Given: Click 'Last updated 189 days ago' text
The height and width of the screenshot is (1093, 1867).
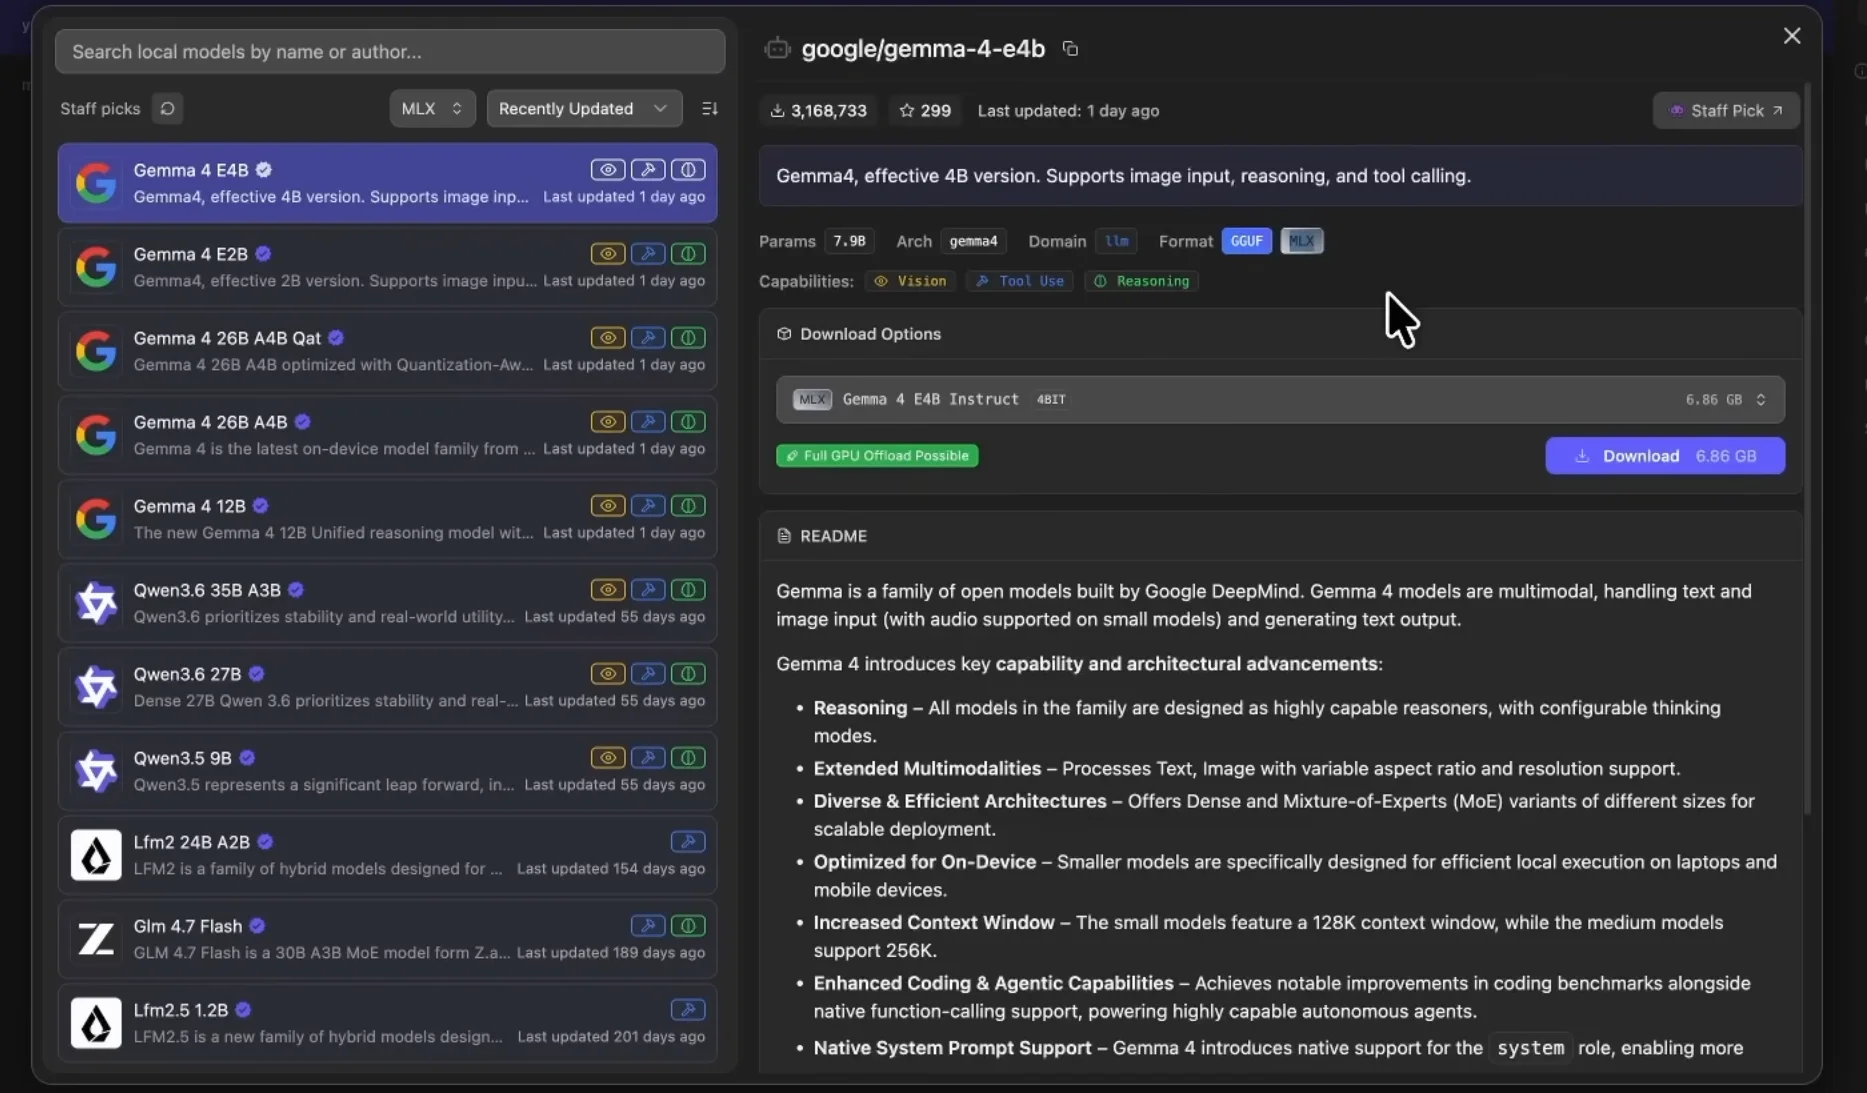Looking at the screenshot, I should 611,953.
